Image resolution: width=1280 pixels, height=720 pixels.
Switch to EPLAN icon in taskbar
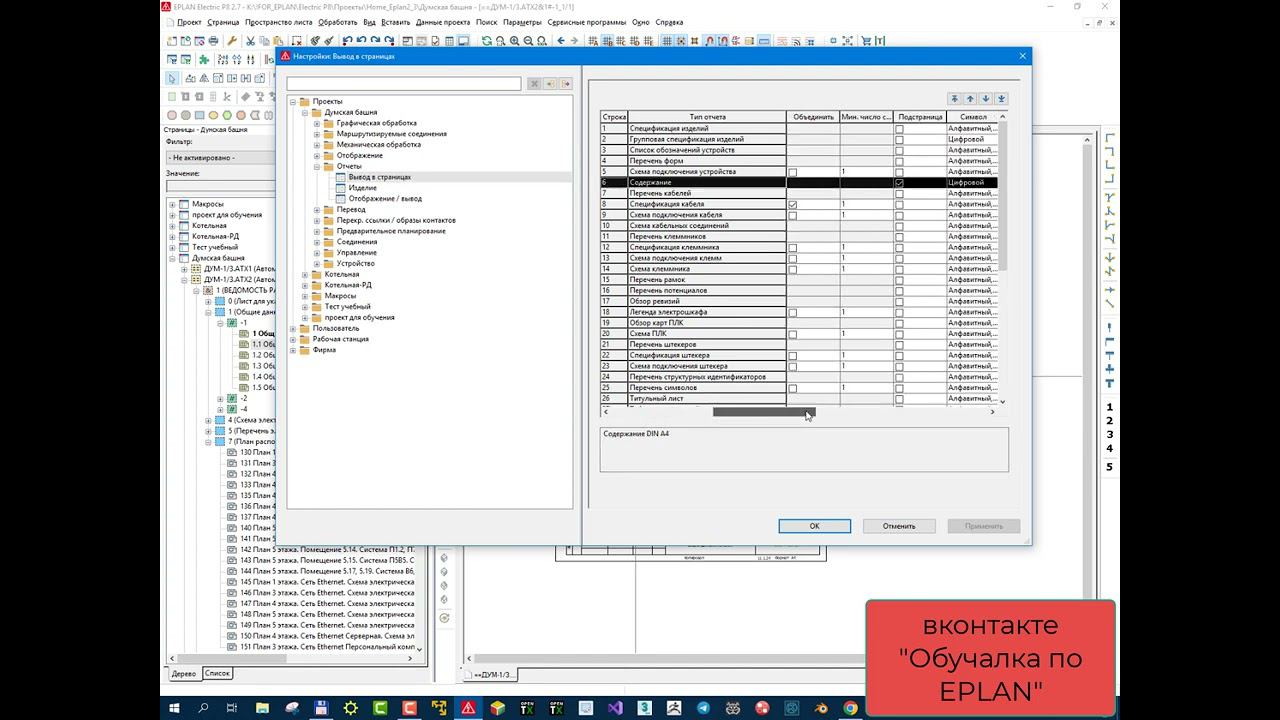pyautogui.click(x=468, y=708)
